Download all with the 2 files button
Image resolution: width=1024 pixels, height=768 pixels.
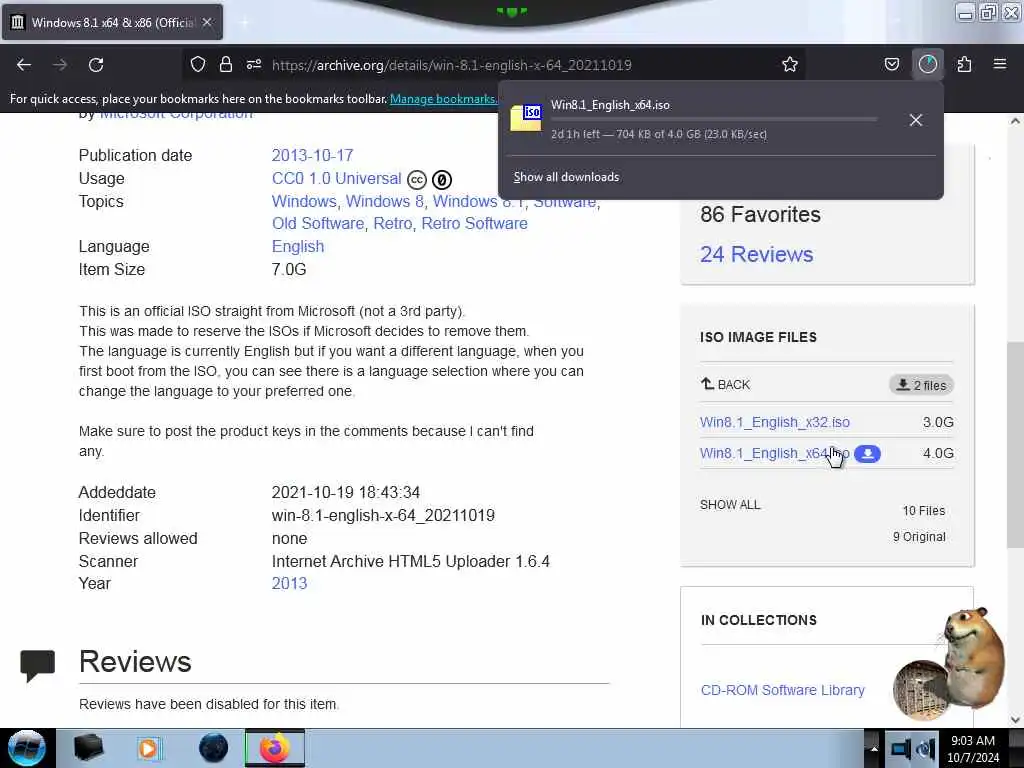(921, 385)
